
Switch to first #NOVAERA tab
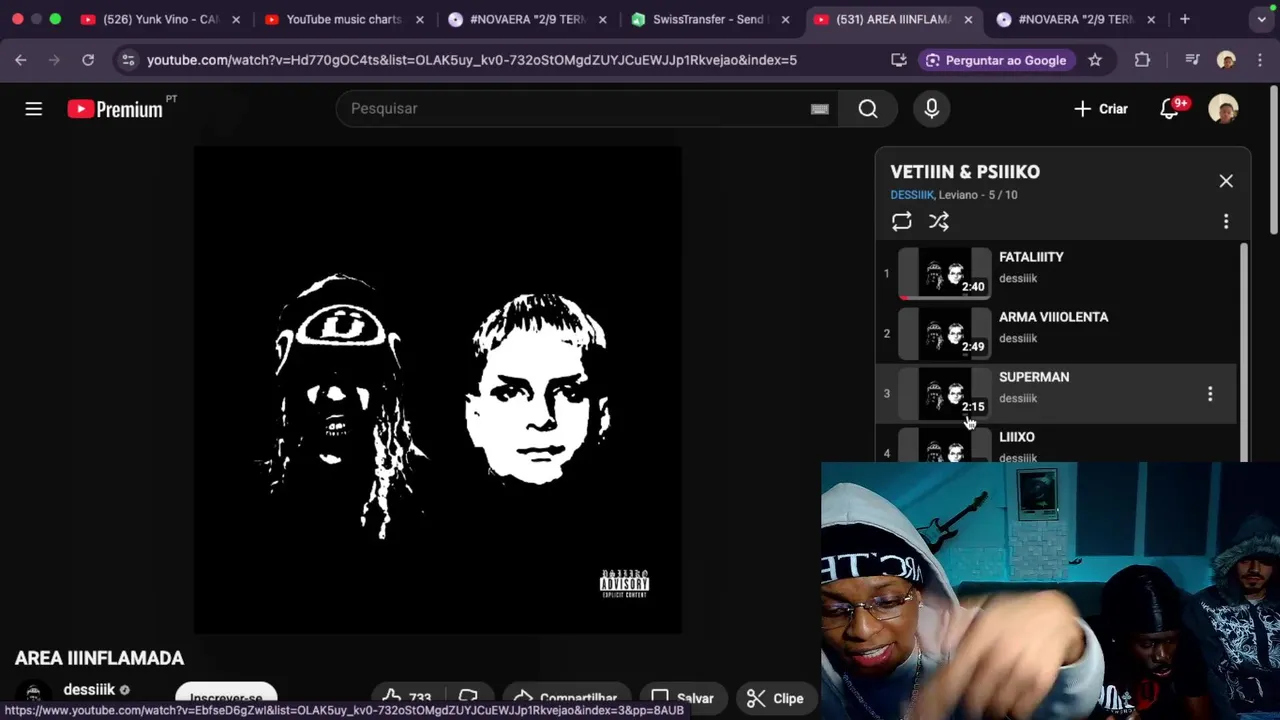[x=527, y=19]
